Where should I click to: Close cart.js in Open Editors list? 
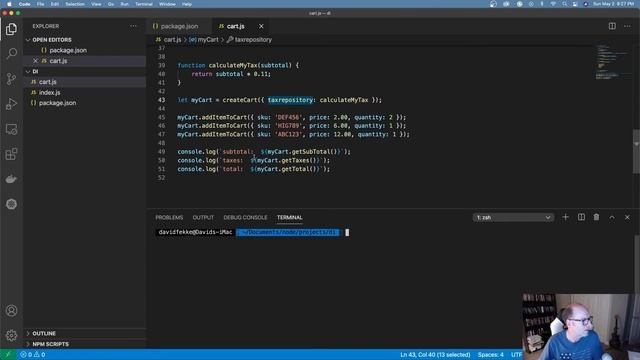(36, 61)
